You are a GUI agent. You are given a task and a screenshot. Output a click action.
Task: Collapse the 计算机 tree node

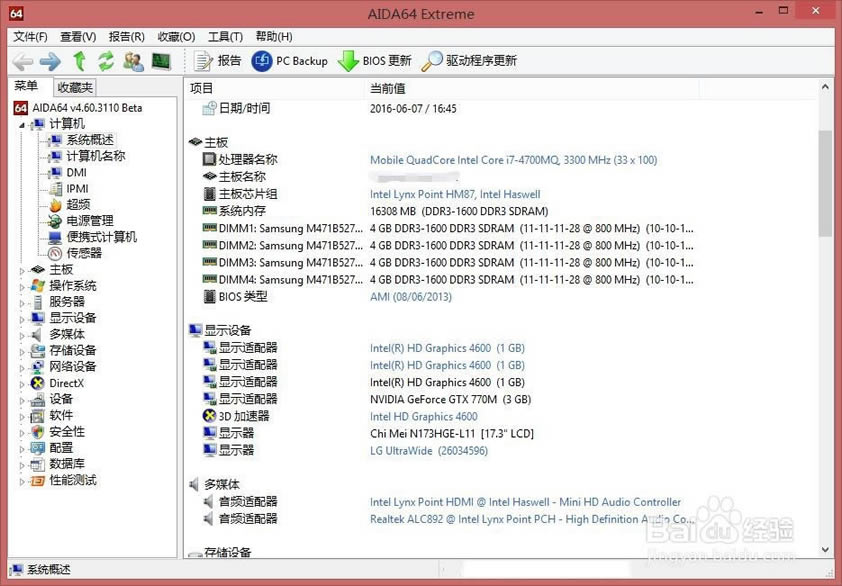point(22,125)
